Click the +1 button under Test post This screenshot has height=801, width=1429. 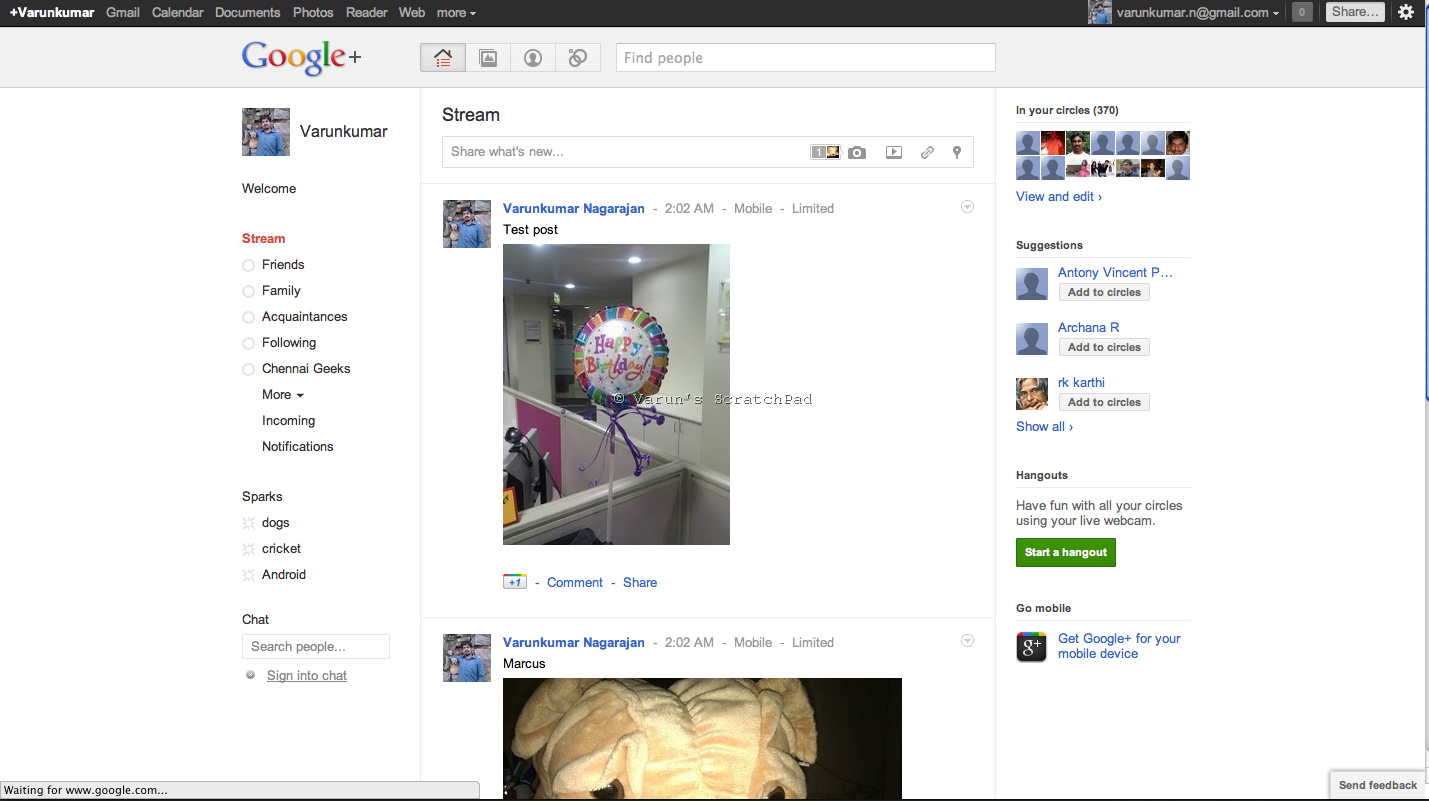(515, 582)
